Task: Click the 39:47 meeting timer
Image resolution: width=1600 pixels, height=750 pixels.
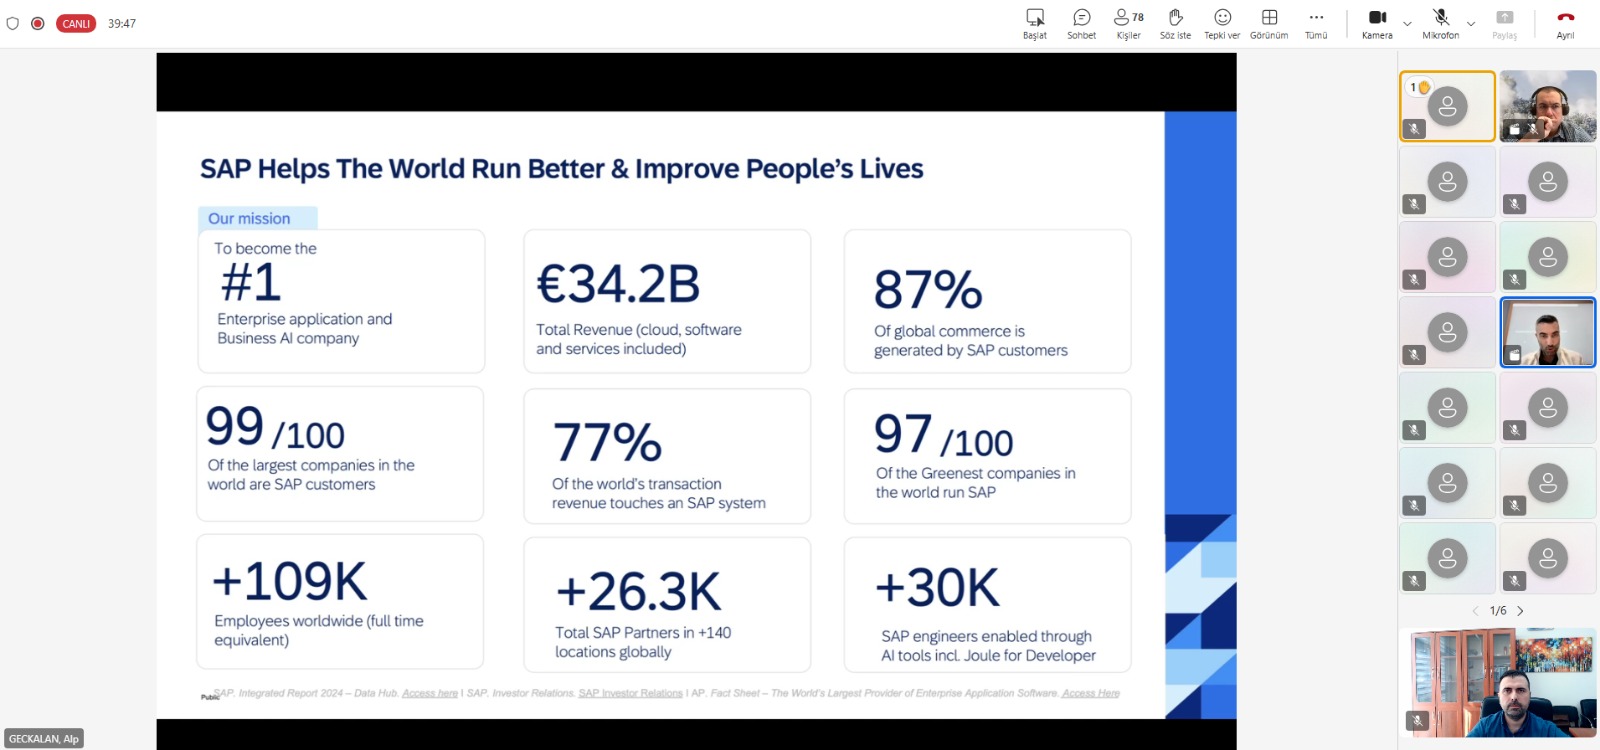Action: (122, 23)
